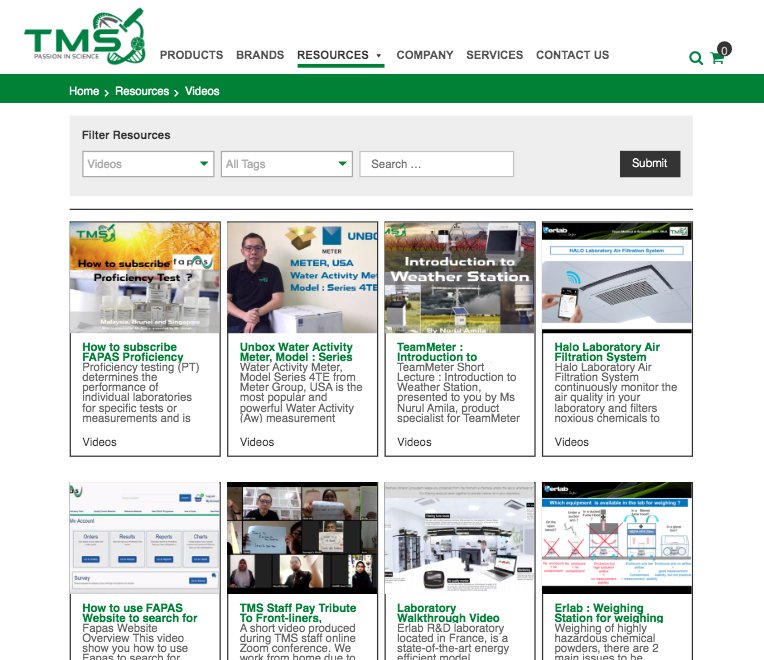Go to Products menu item
The image size is (764, 660).
pyautogui.click(x=191, y=55)
